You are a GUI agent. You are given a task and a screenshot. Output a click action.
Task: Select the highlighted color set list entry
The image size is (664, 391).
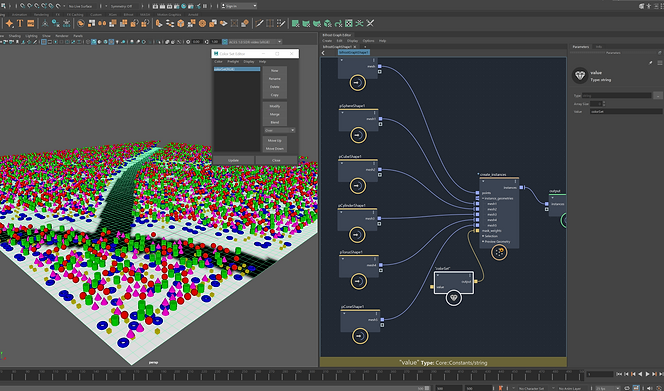pos(237,69)
